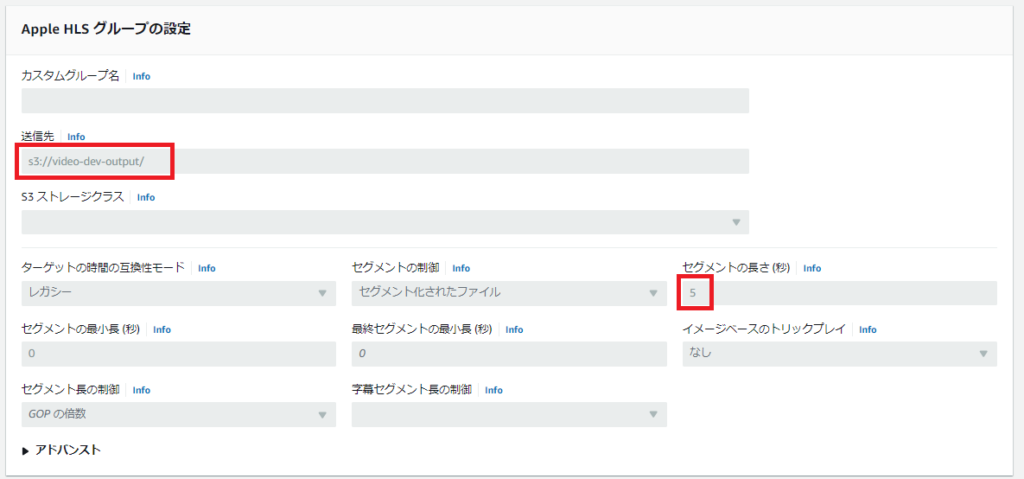Open the セグメントの制御 dropdown

pos(508,293)
